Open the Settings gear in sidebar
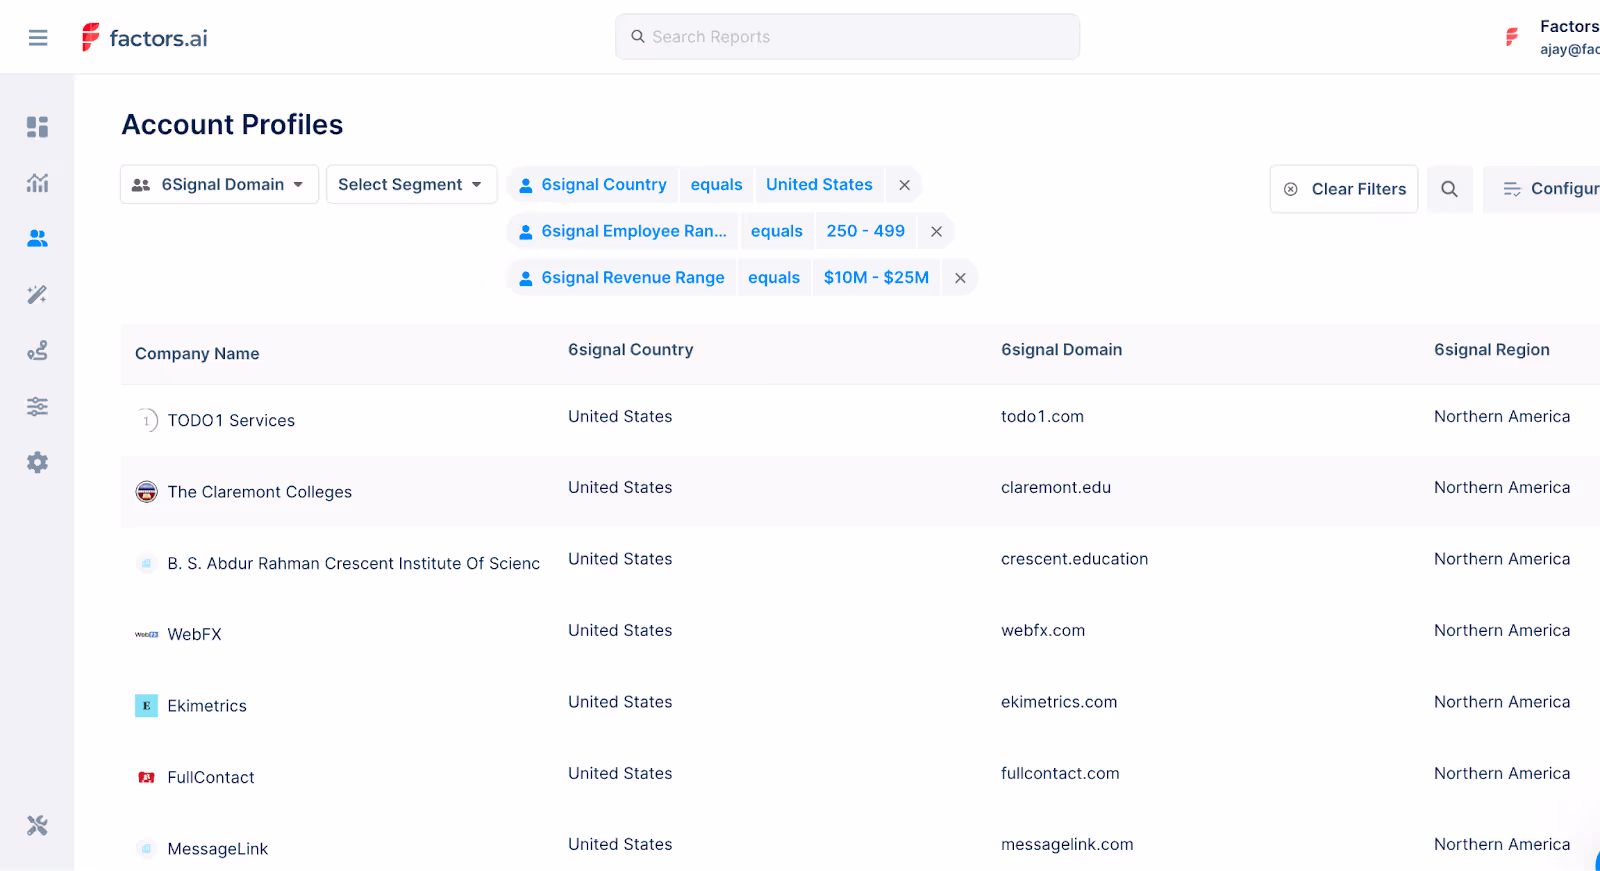This screenshot has width=1600, height=871. point(37,462)
